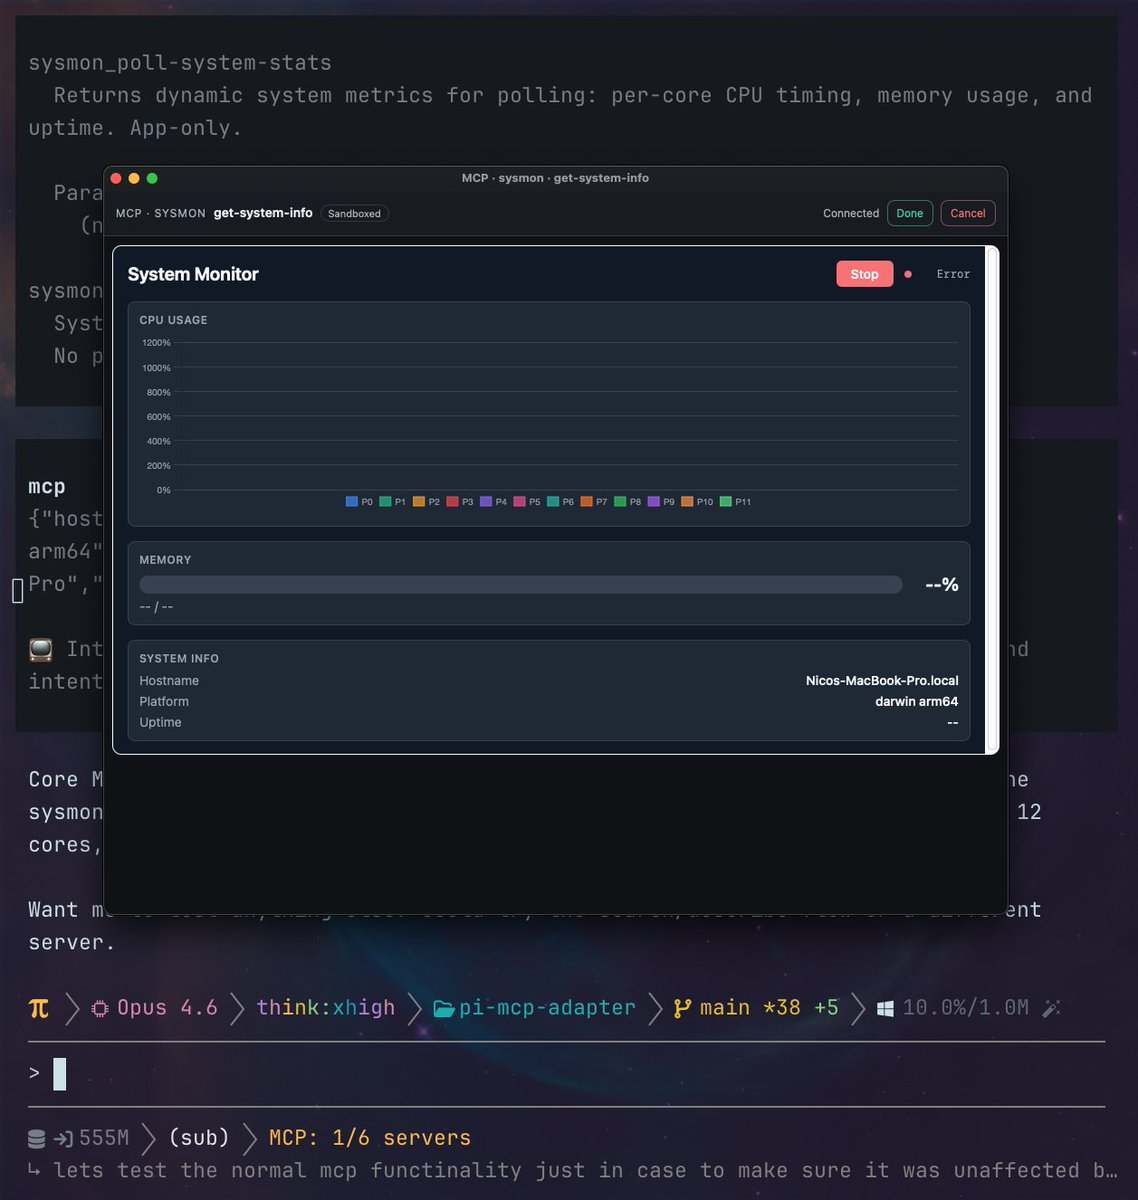Click the darwin arm64 platform value

(917, 701)
